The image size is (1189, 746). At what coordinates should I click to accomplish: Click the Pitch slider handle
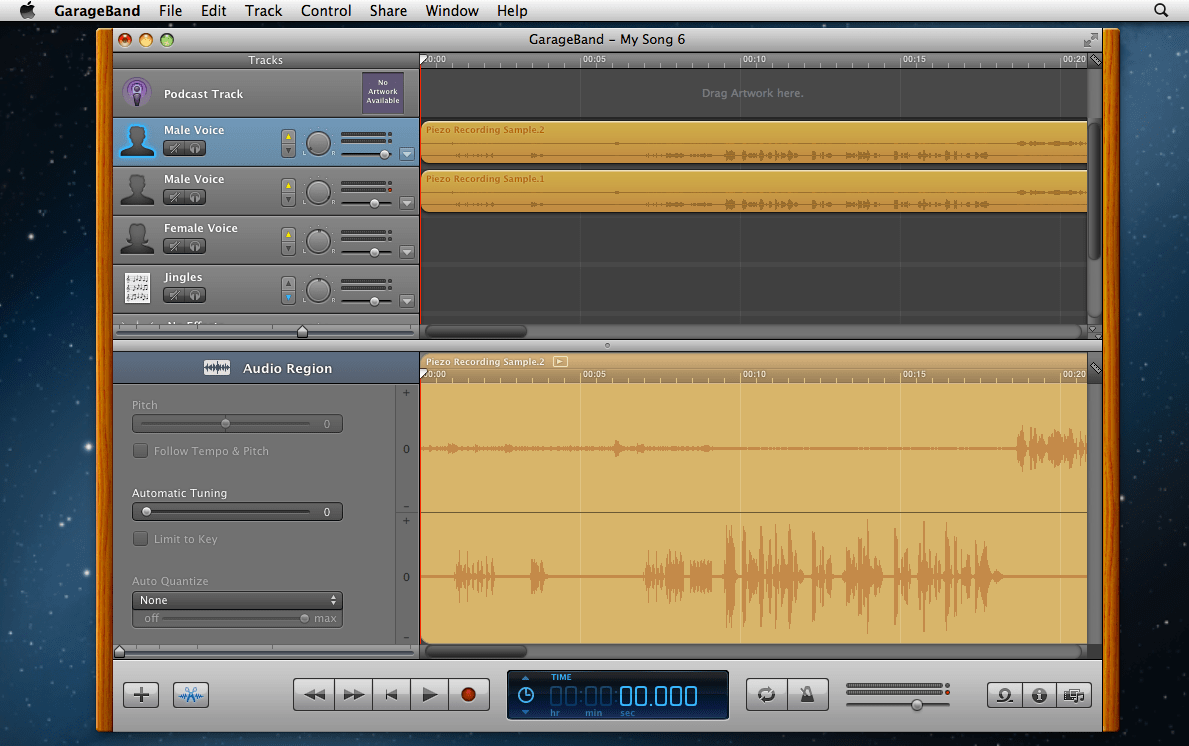point(225,423)
